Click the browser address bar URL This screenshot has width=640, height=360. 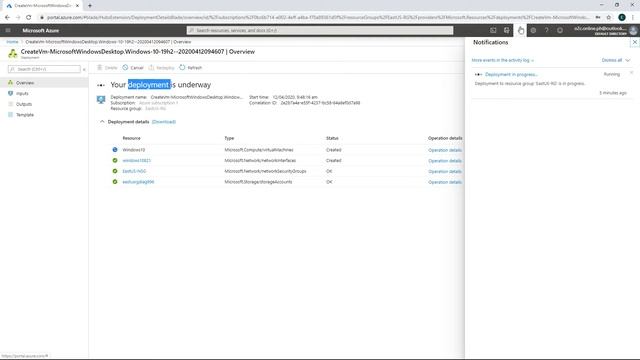(x=318, y=17)
